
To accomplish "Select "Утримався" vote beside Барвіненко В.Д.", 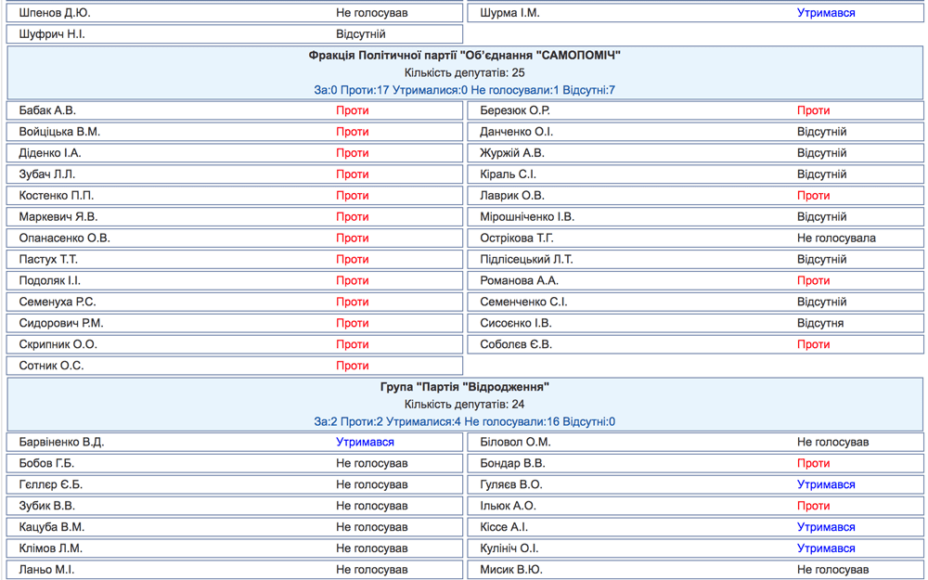I will point(365,442).
